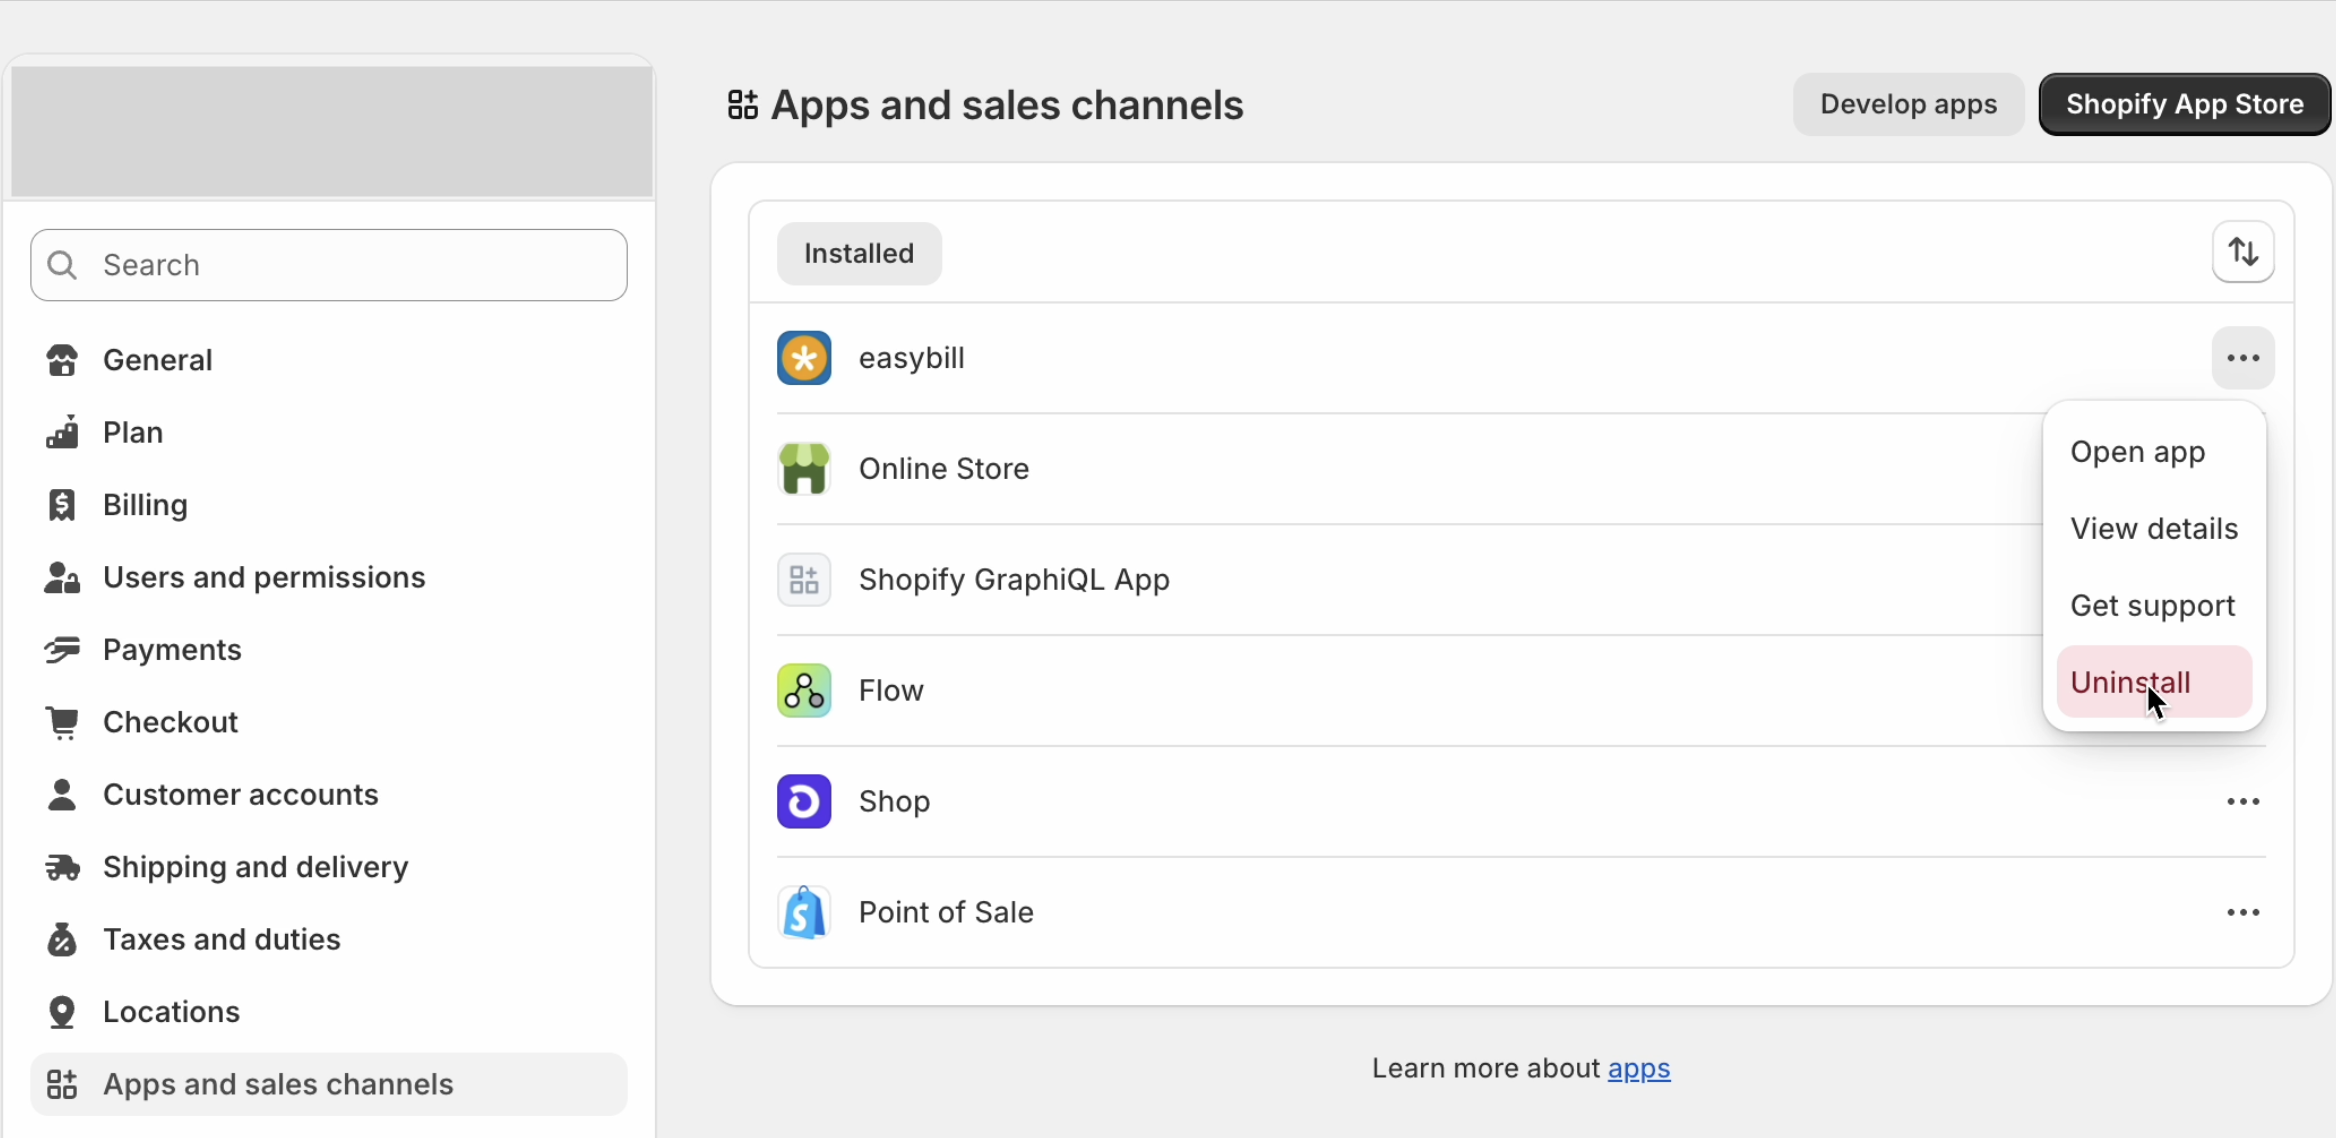
Task: Choose View details from the menu
Action: click(x=2154, y=529)
